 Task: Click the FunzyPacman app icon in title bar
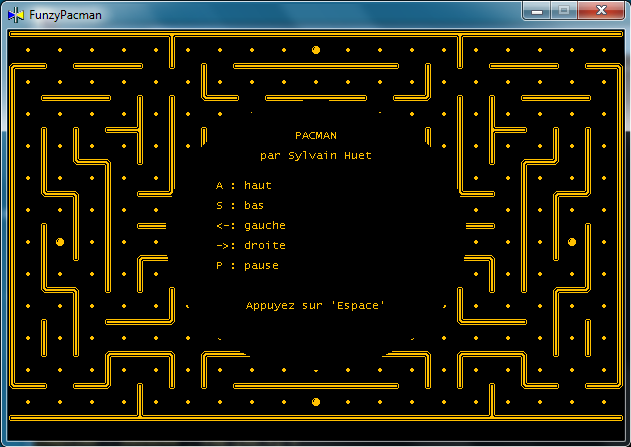(16, 15)
